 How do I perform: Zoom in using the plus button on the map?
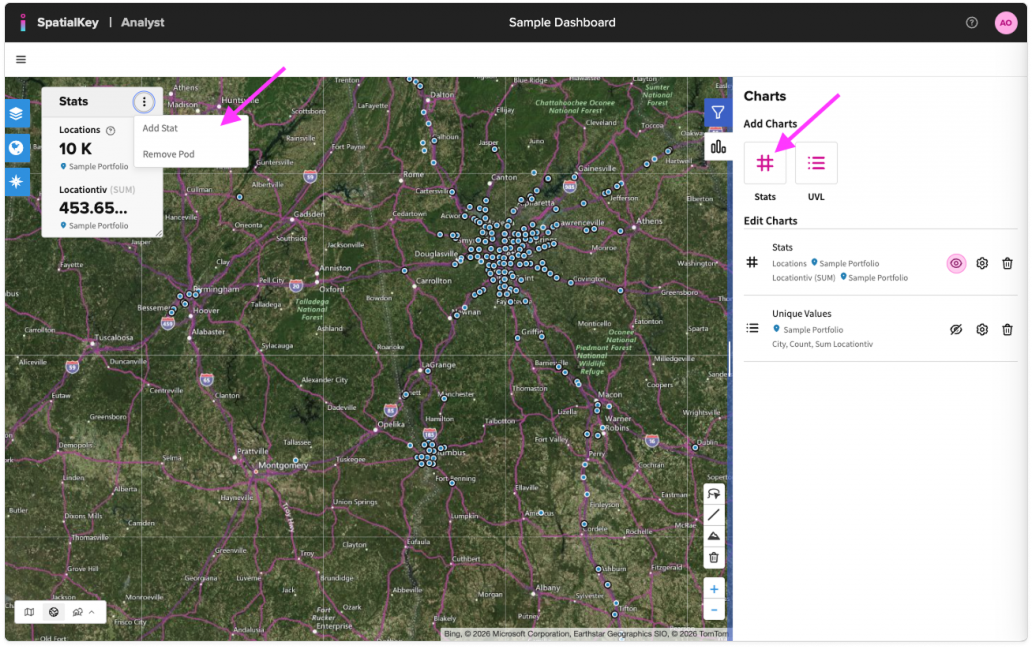(x=716, y=589)
